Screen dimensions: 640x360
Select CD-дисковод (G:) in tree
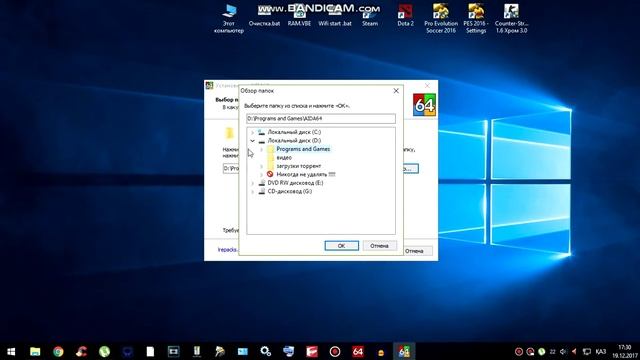point(289,191)
